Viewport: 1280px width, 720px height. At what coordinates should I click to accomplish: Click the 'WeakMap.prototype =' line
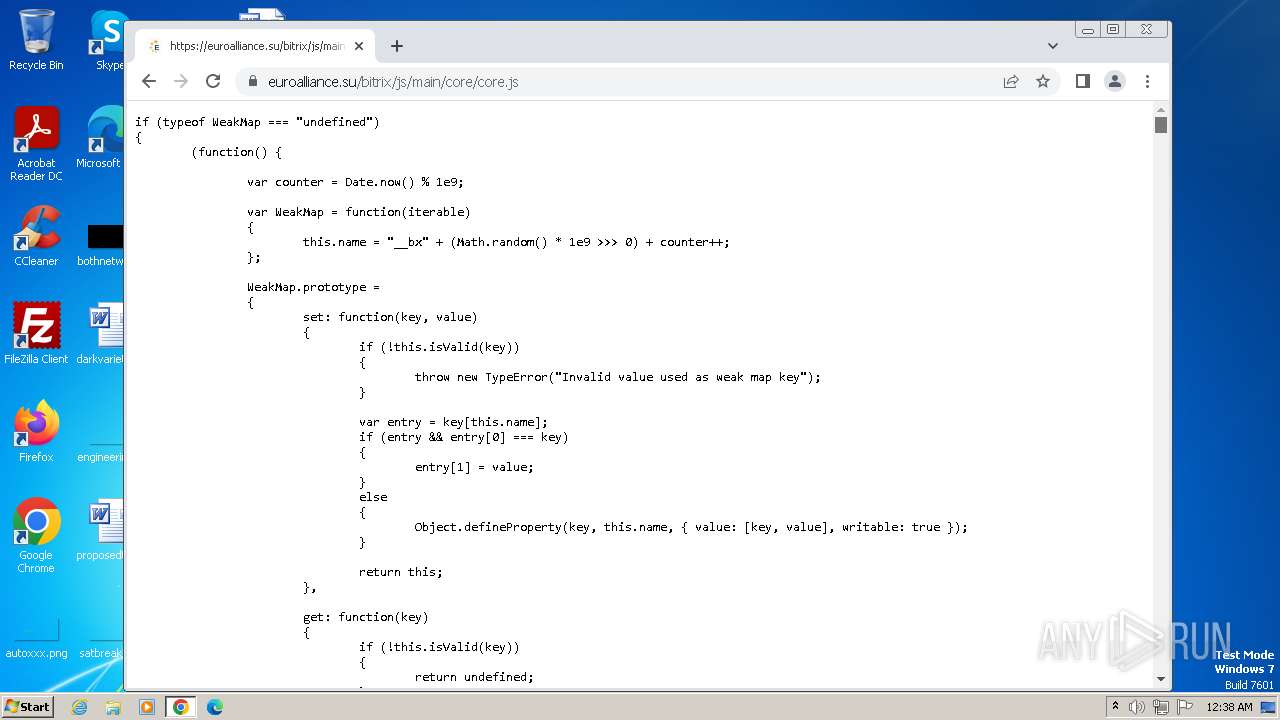(x=314, y=287)
